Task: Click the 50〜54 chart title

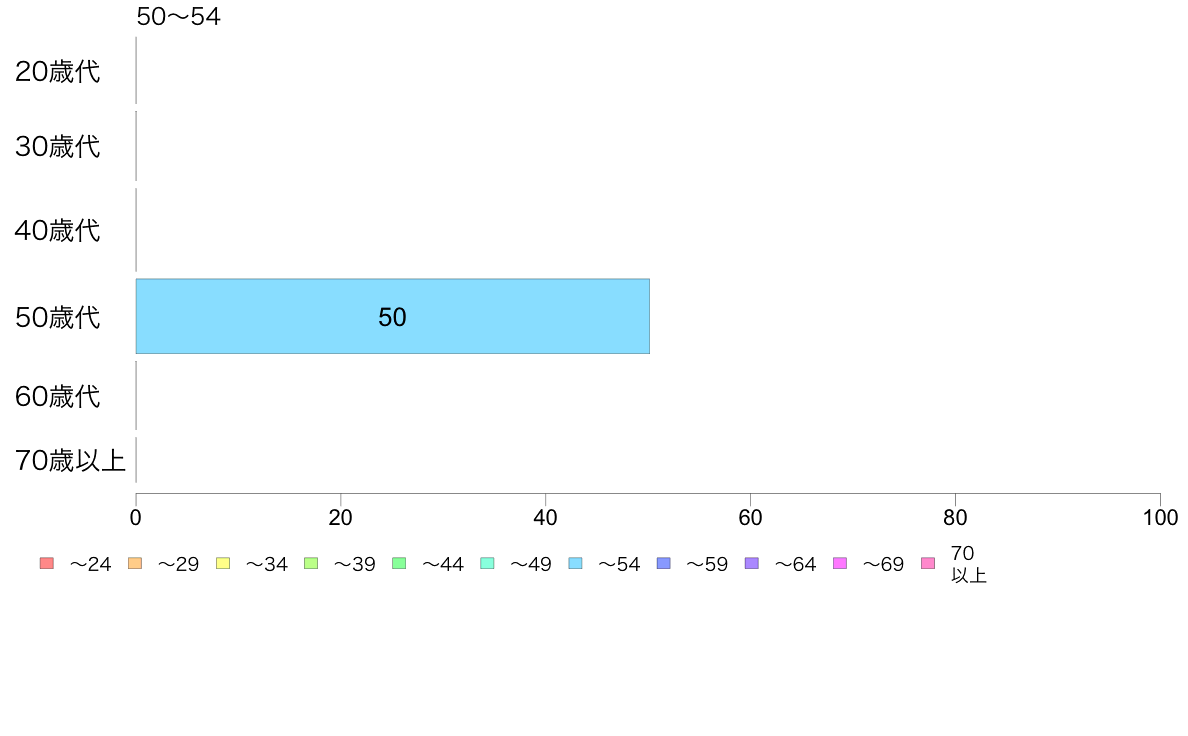Action: coord(179,16)
